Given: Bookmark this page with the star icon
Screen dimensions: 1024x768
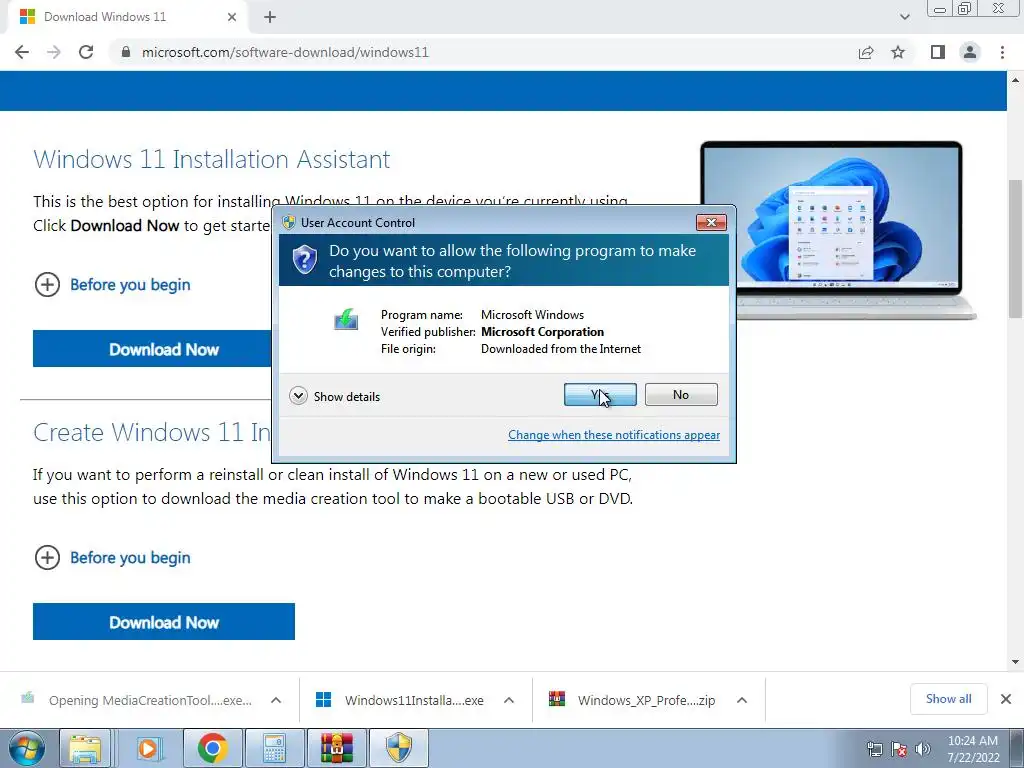Looking at the screenshot, I should [x=898, y=52].
